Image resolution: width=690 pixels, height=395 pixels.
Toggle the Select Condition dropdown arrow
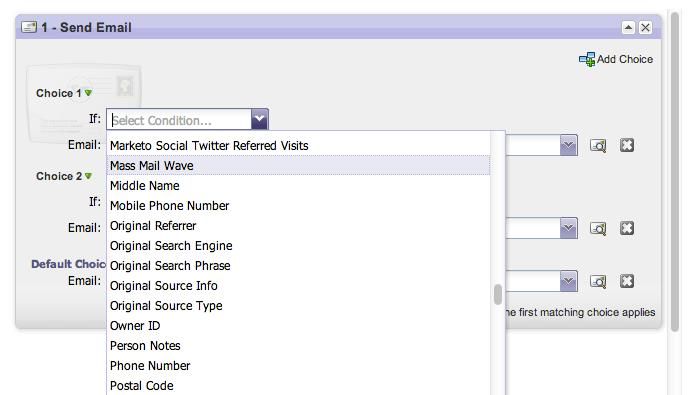coord(260,120)
